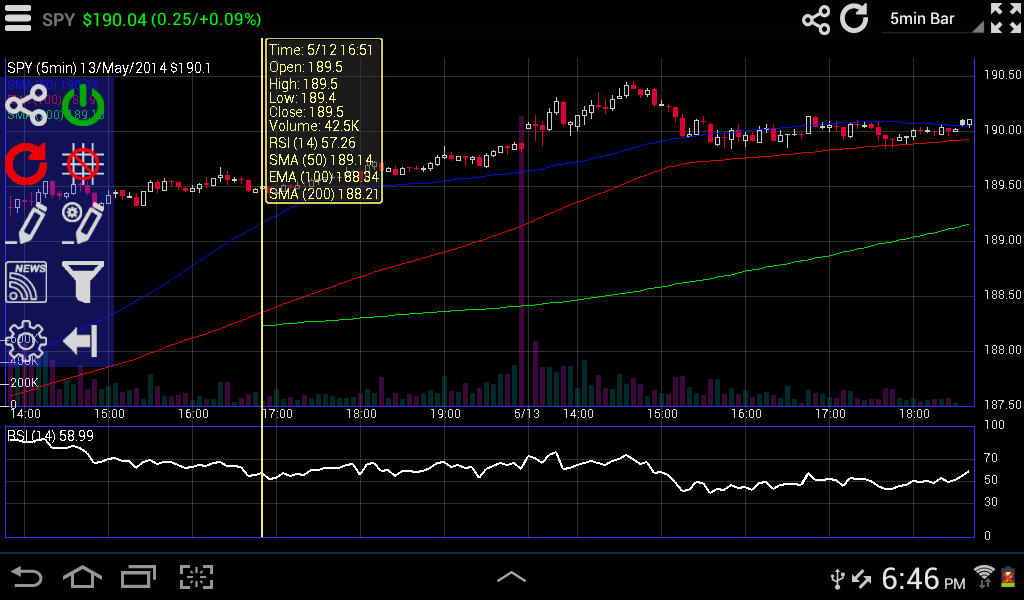Open the hamburger menu
Image resolution: width=1024 pixels, height=600 pixels.
tap(18, 18)
